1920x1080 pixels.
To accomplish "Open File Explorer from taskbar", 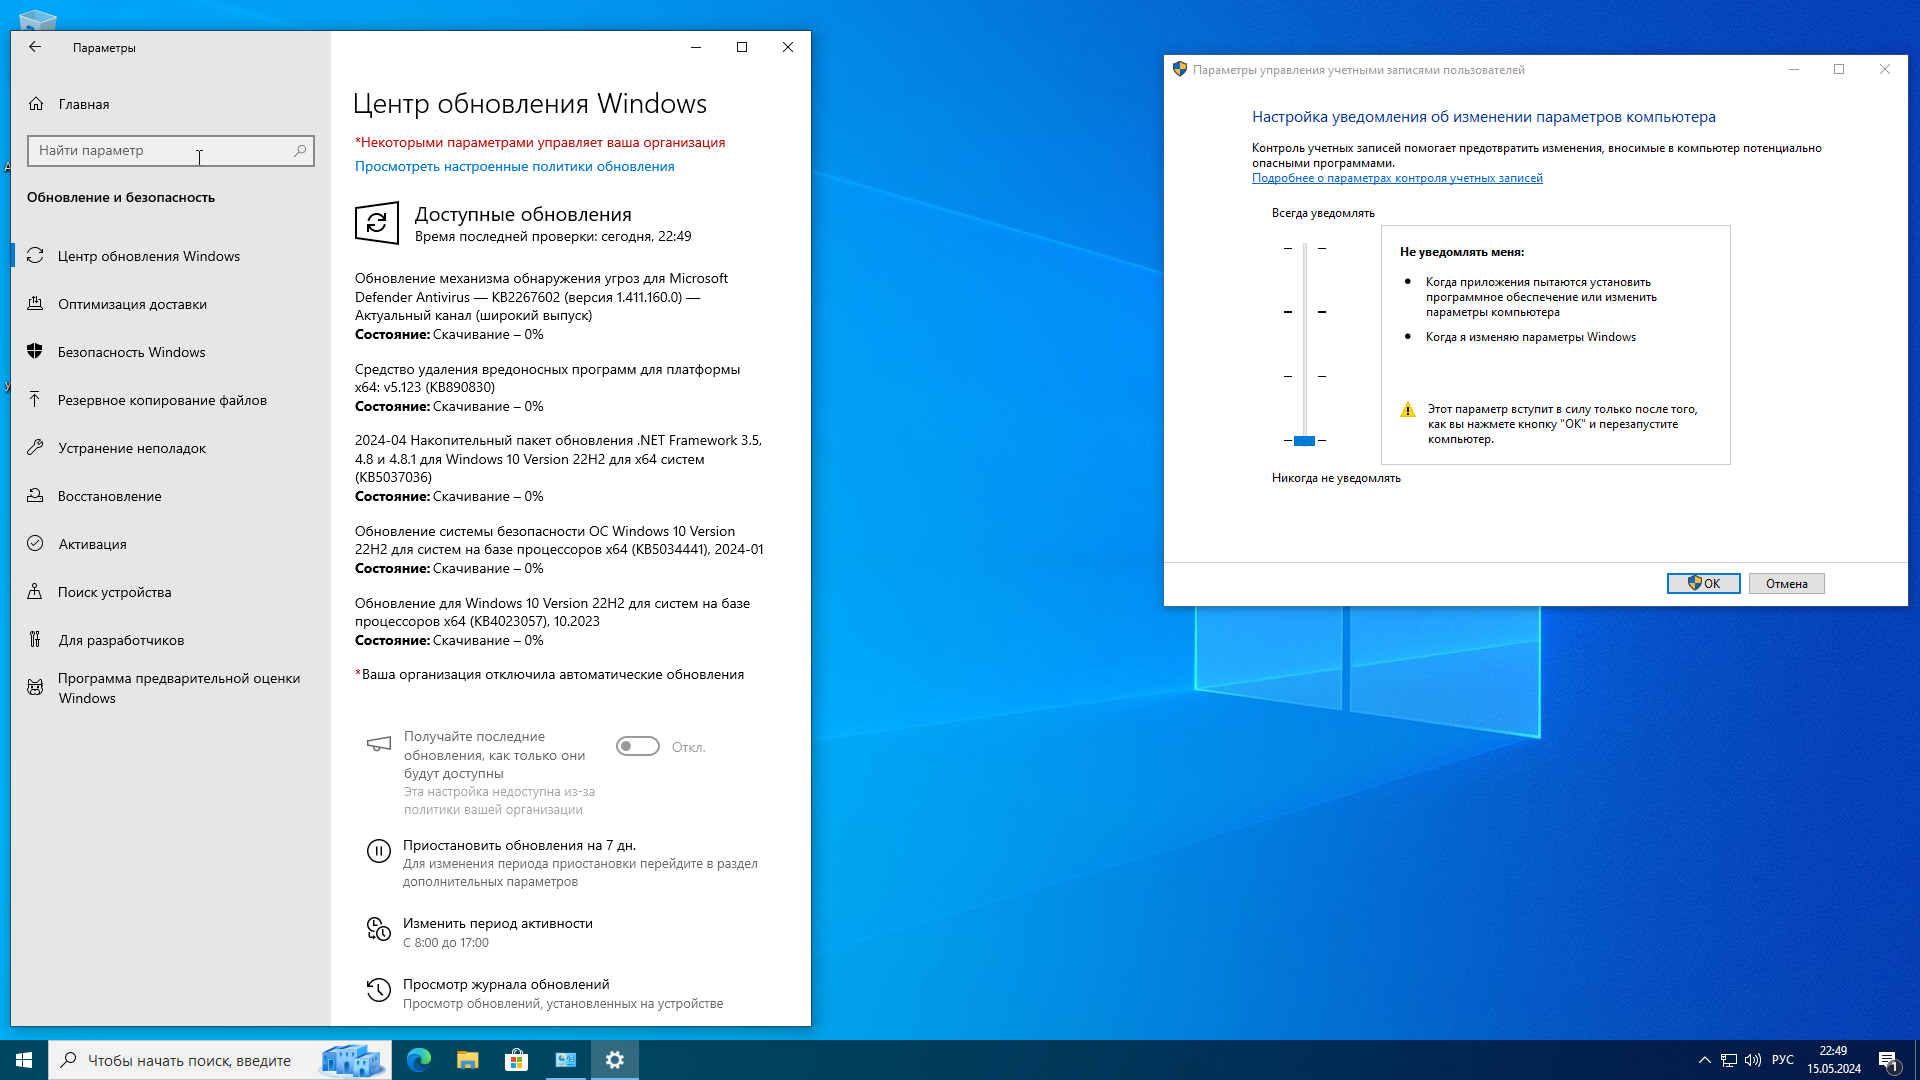I will pyautogui.click(x=468, y=1060).
